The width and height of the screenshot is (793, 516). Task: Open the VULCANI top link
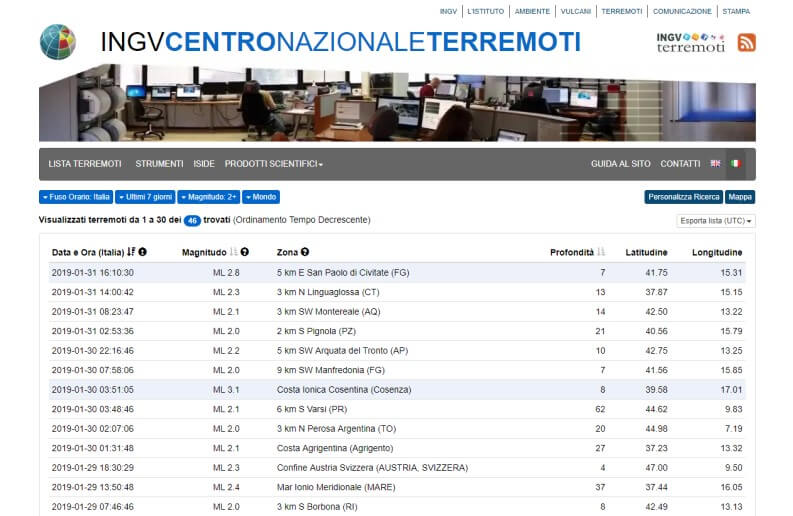576,11
